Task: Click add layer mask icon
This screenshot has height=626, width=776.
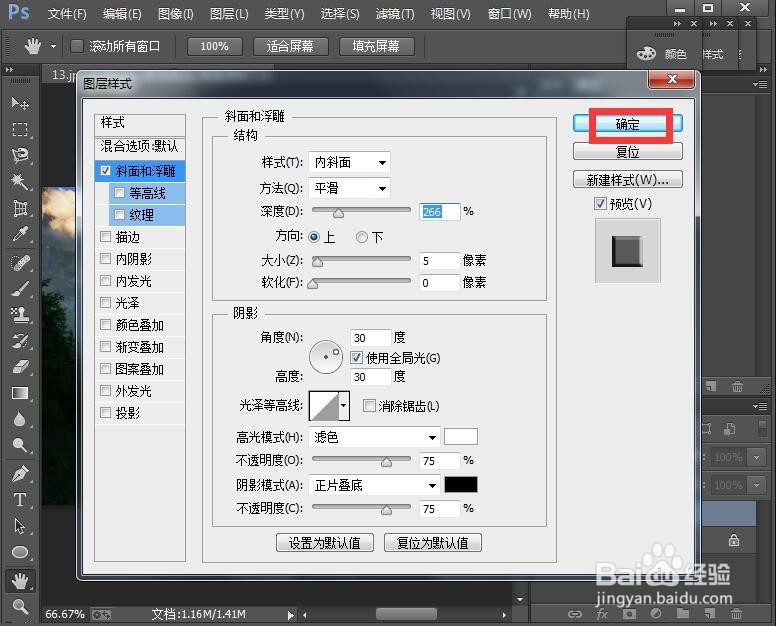Action: [x=629, y=614]
